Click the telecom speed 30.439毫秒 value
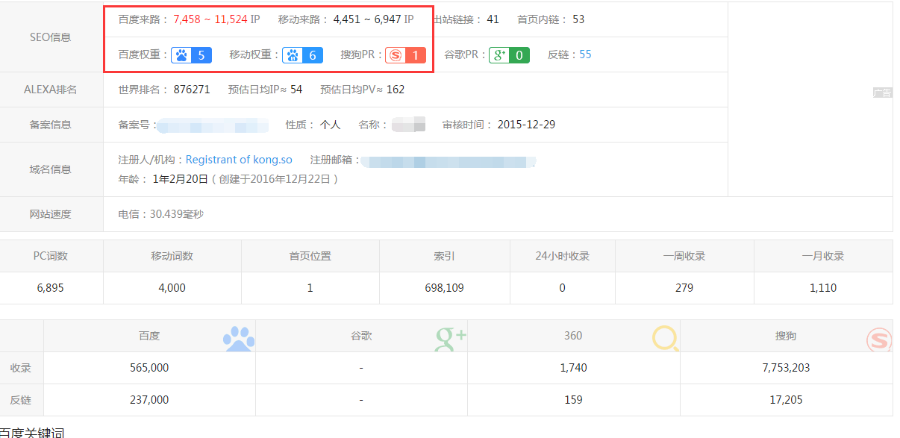 coord(177,215)
